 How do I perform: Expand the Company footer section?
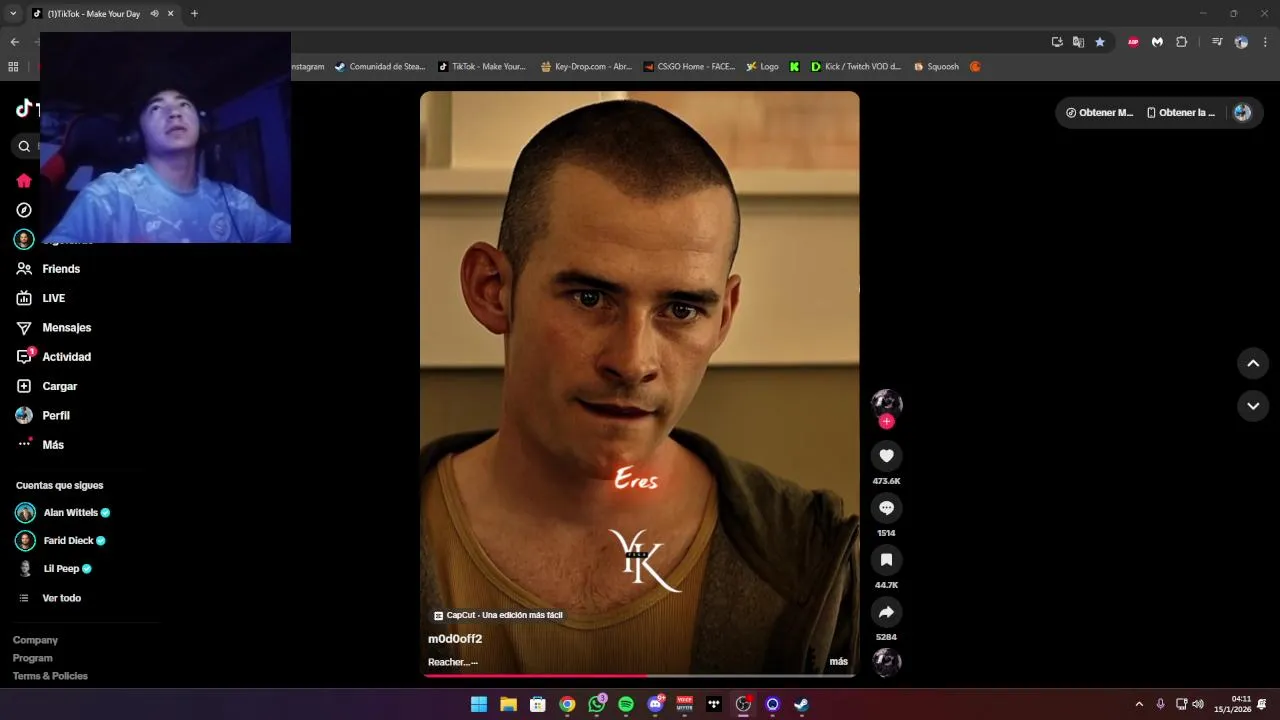[35, 640]
